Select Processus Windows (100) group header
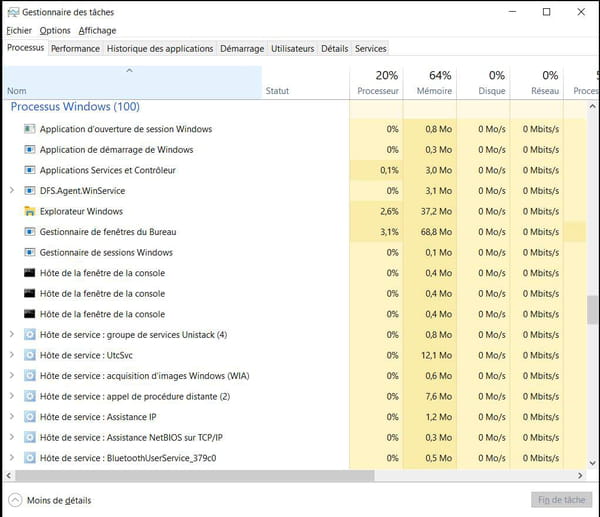Screen dimensions: 600x517 point(75,106)
